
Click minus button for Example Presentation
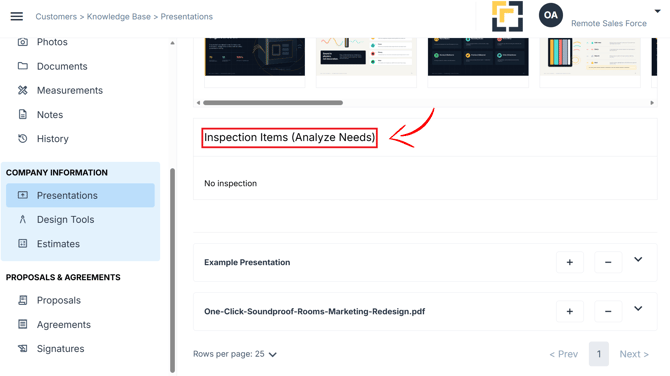(608, 262)
